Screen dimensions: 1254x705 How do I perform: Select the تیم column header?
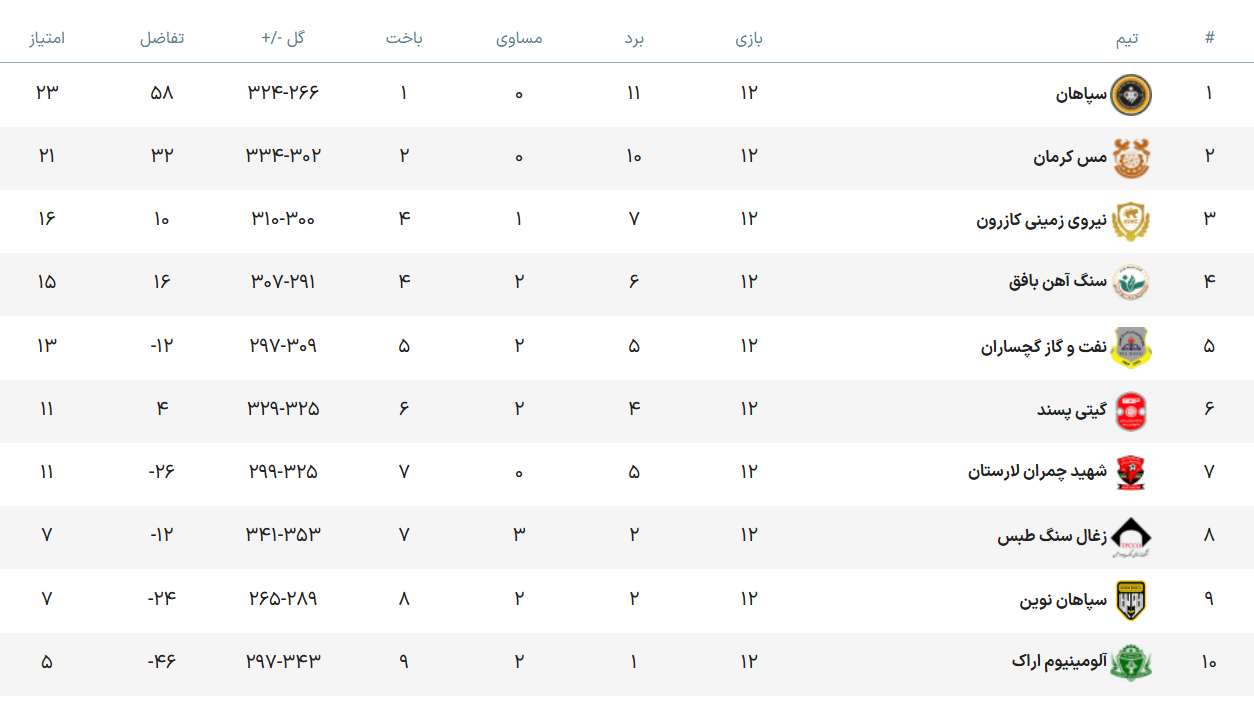pos(1127,39)
